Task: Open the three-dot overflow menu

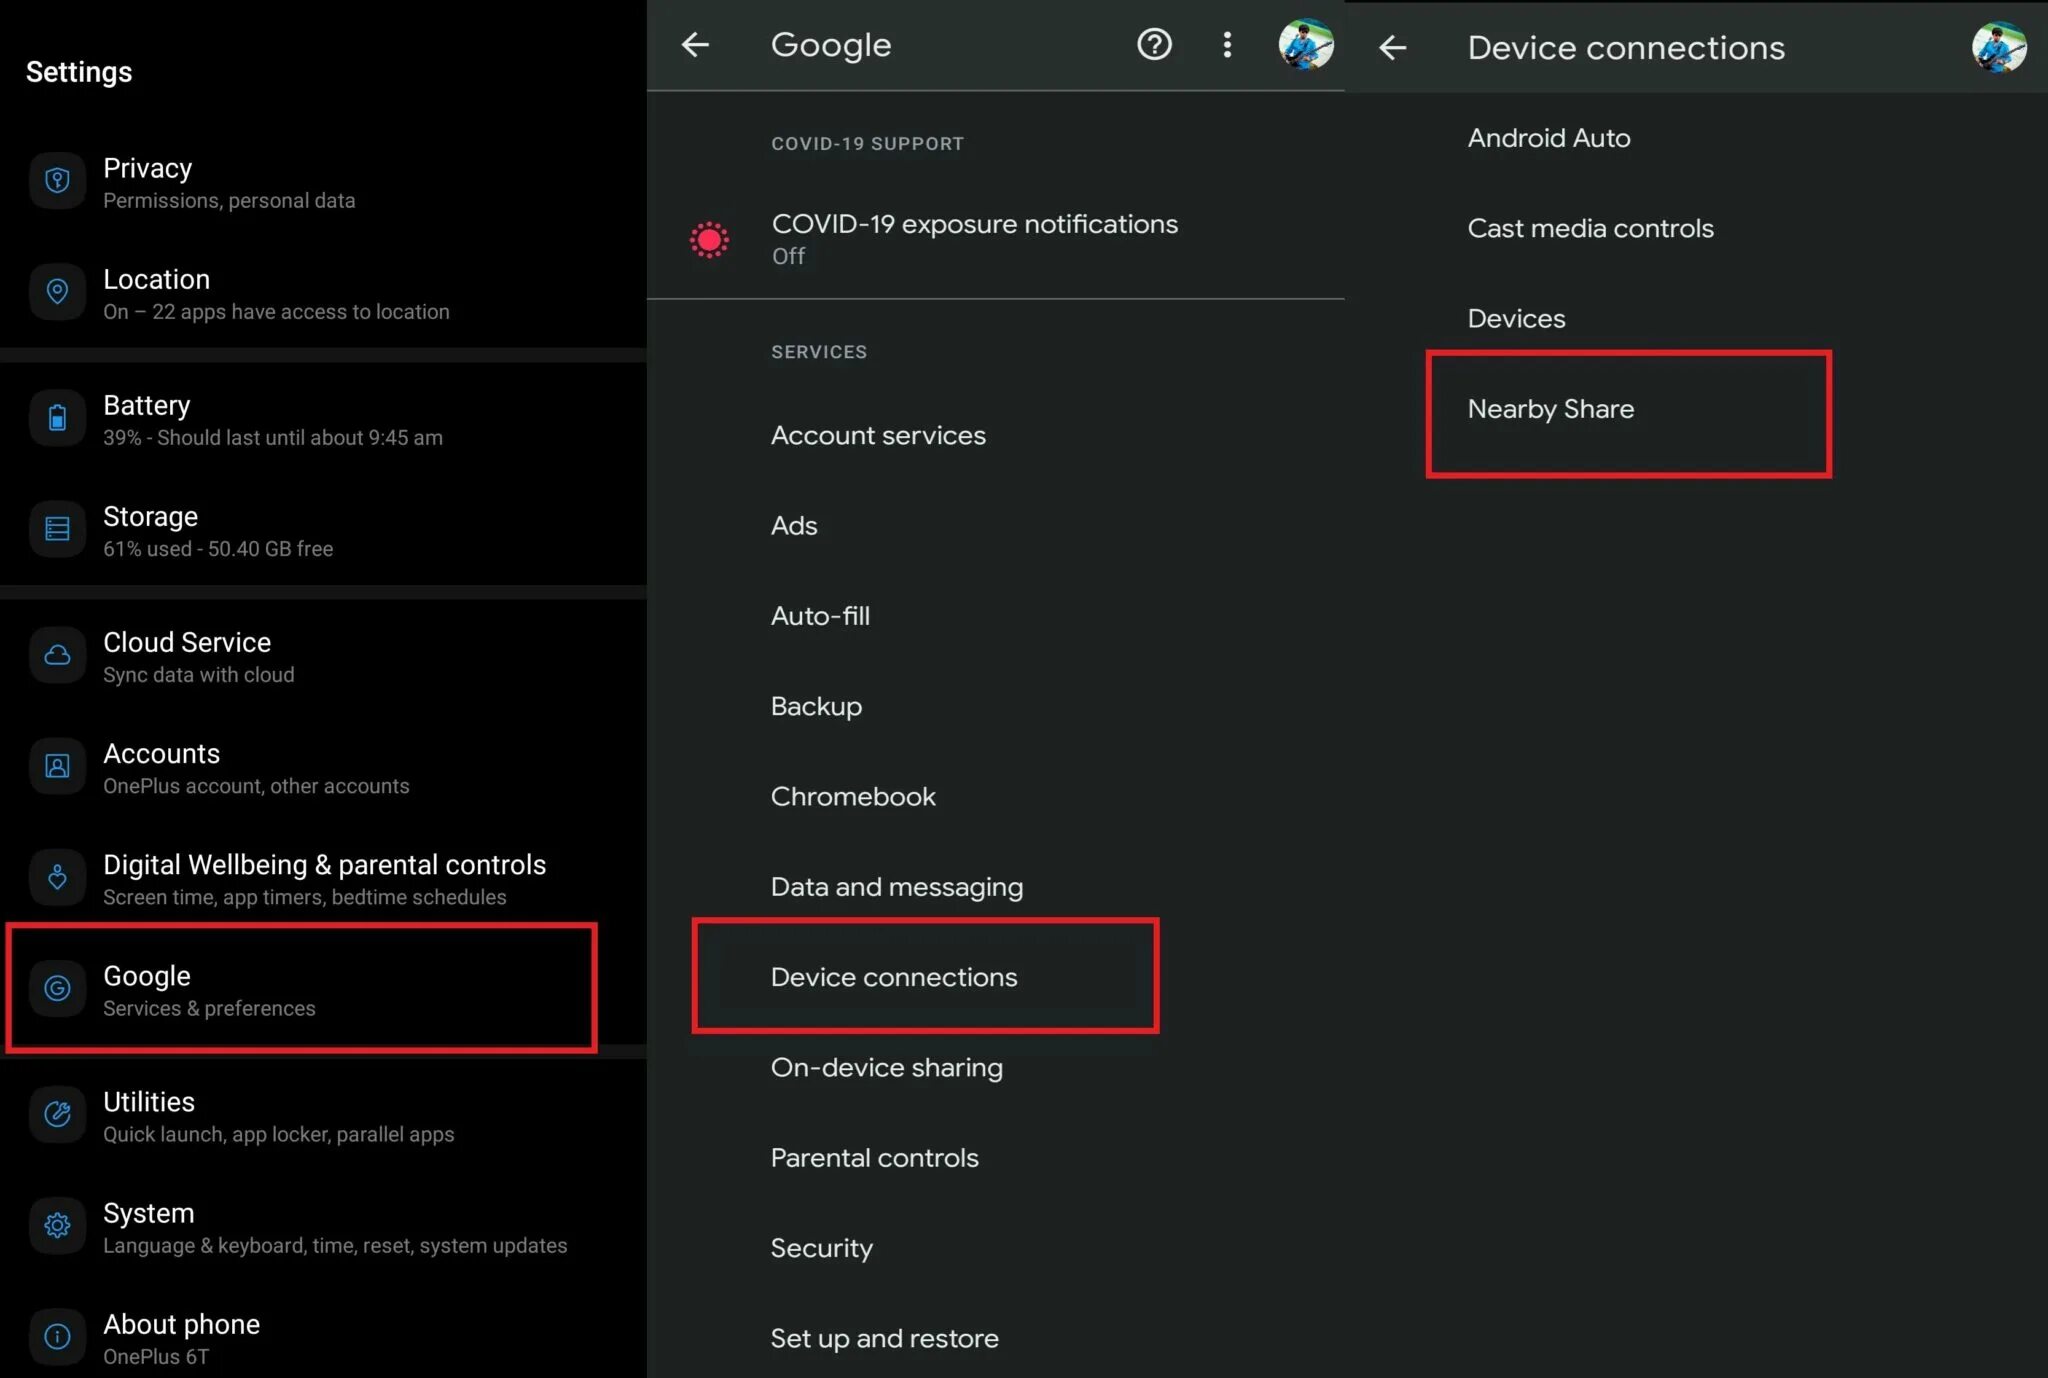Action: pyautogui.click(x=1227, y=45)
